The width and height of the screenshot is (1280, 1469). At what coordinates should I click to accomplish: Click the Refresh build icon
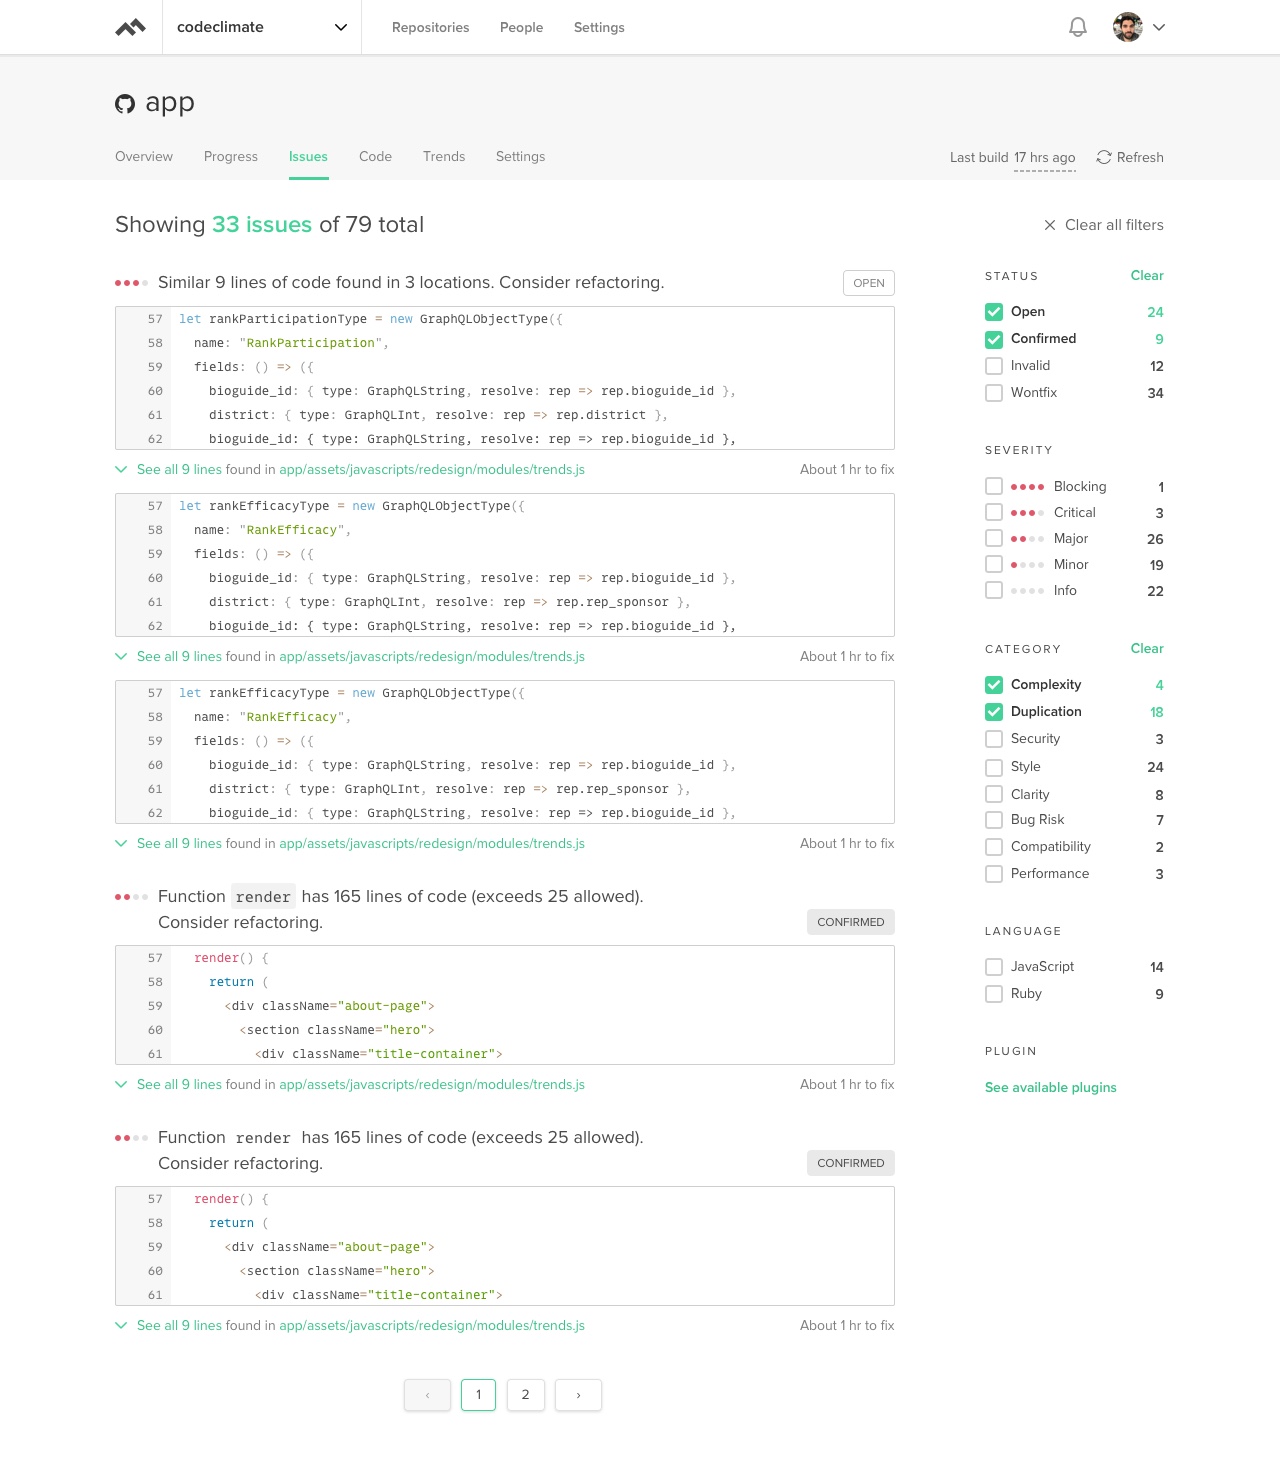pos(1104,157)
